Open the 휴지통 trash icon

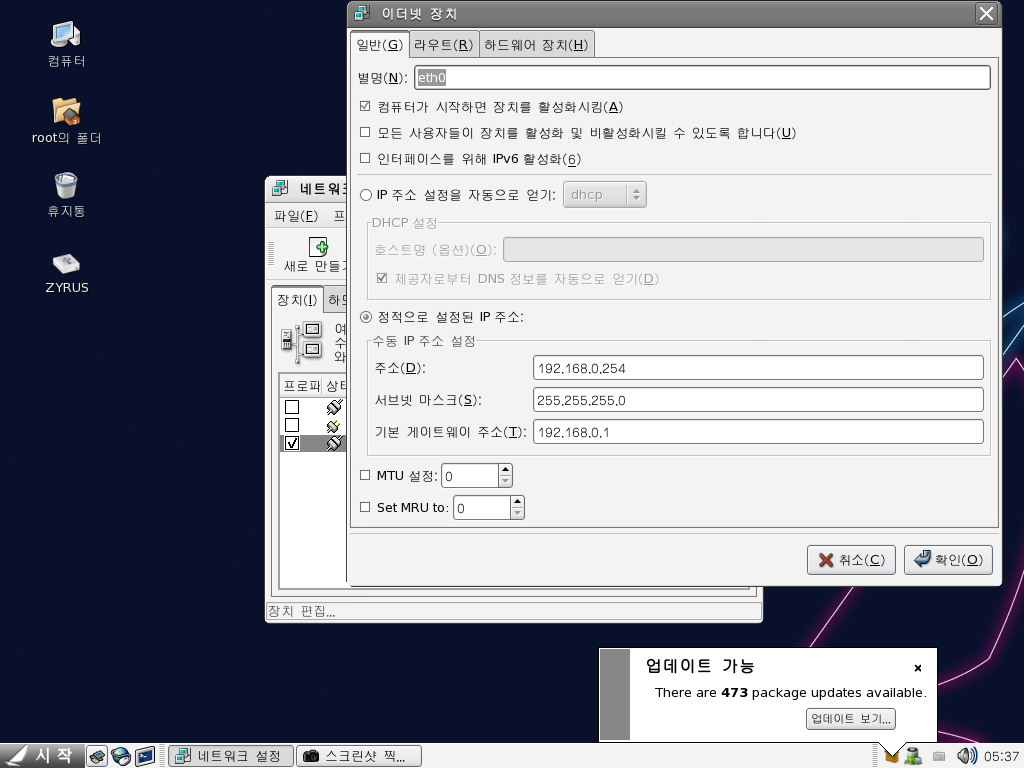click(x=66, y=186)
